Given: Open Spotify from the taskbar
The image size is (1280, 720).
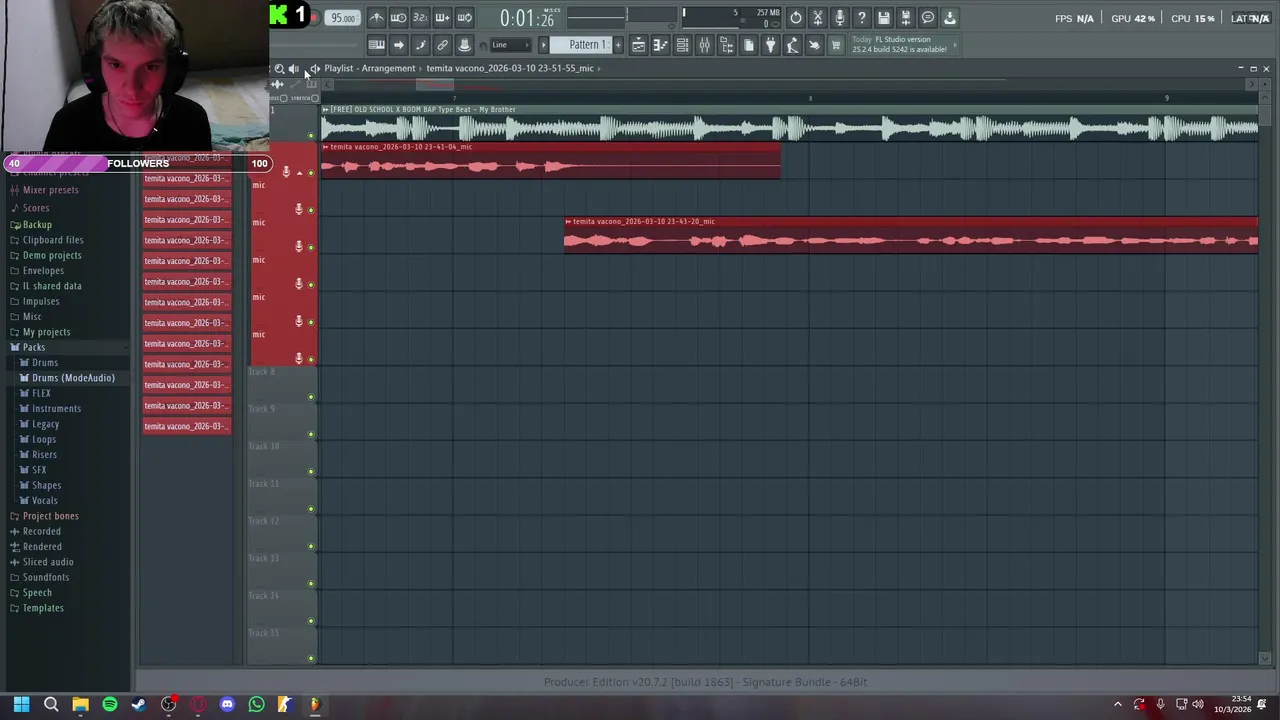Looking at the screenshot, I should [x=110, y=704].
